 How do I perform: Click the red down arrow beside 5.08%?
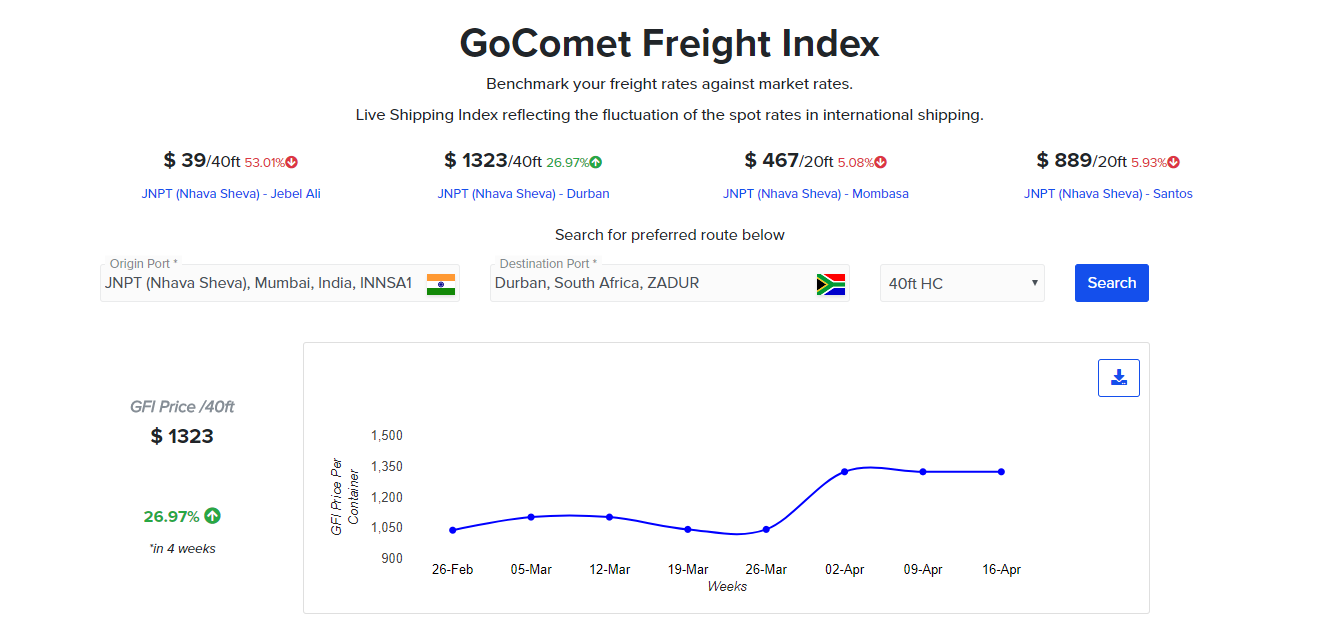click(x=880, y=159)
